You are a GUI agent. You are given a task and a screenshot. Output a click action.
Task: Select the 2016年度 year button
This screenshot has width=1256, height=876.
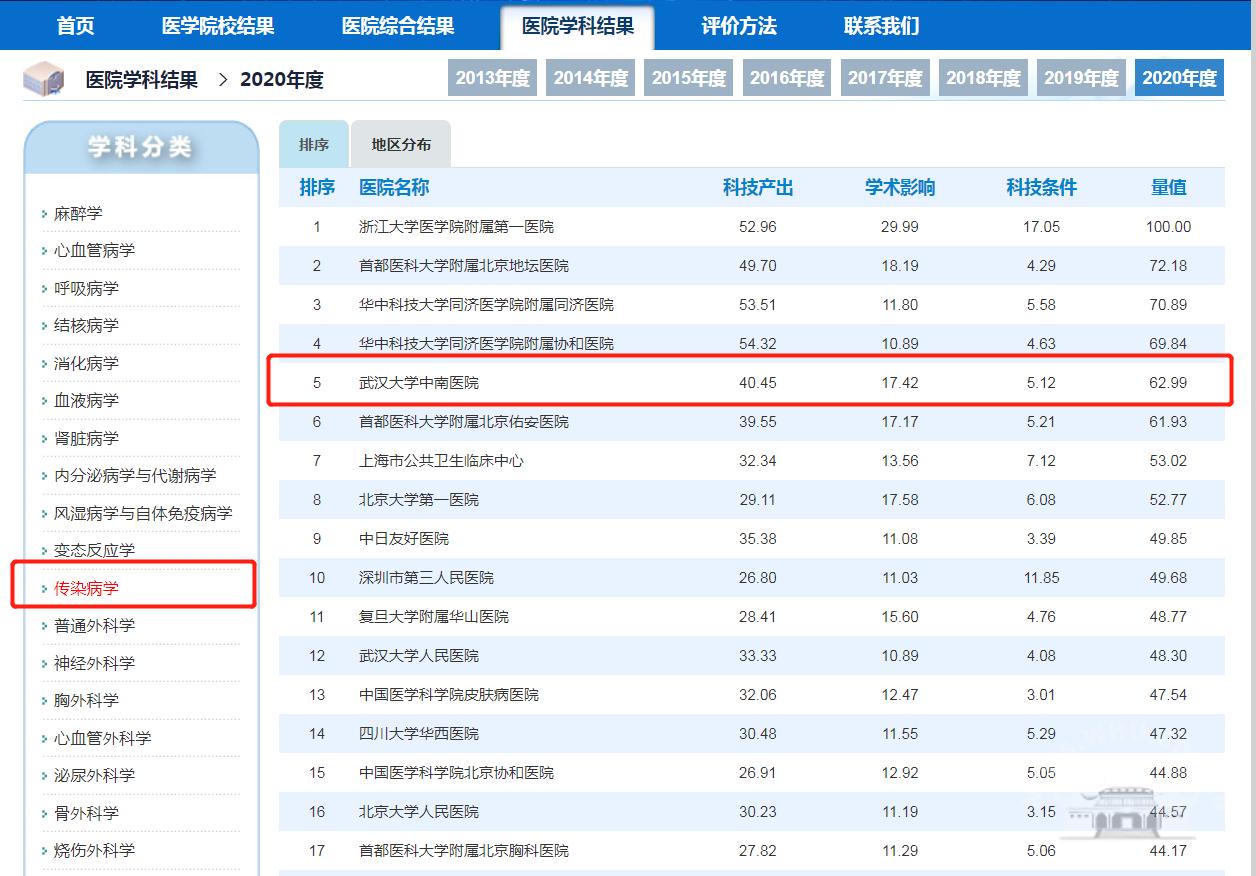pos(787,78)
